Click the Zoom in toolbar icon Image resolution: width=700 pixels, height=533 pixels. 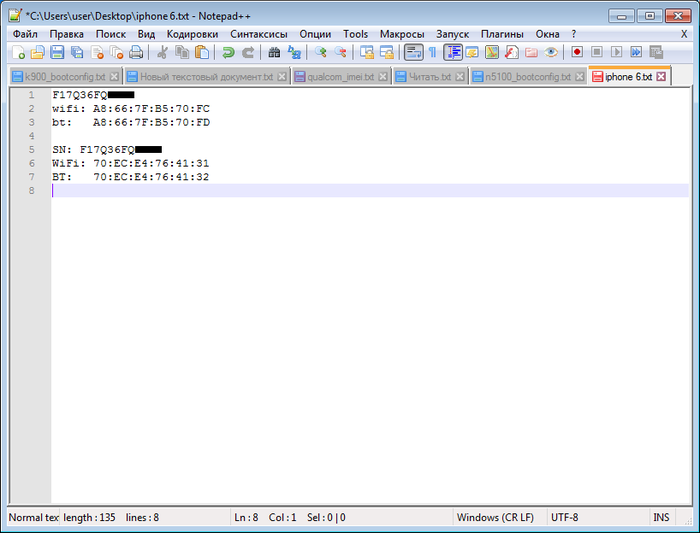tap(320, 52)
